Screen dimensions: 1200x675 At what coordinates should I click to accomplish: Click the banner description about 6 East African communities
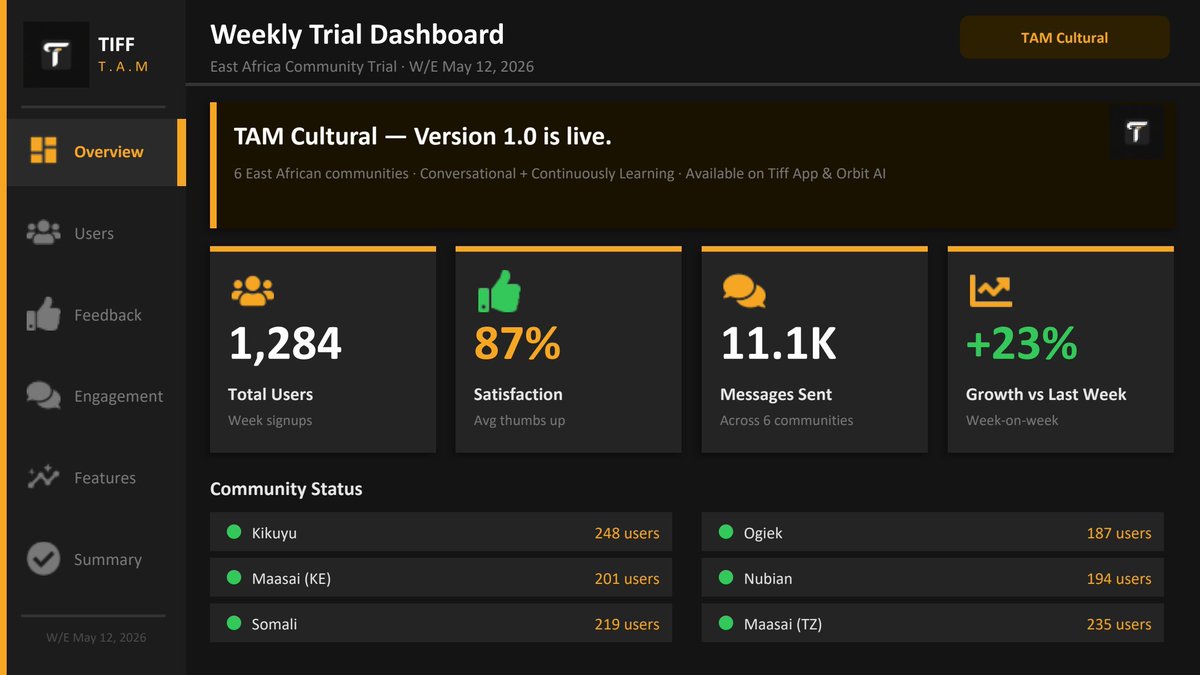(560, 174)
